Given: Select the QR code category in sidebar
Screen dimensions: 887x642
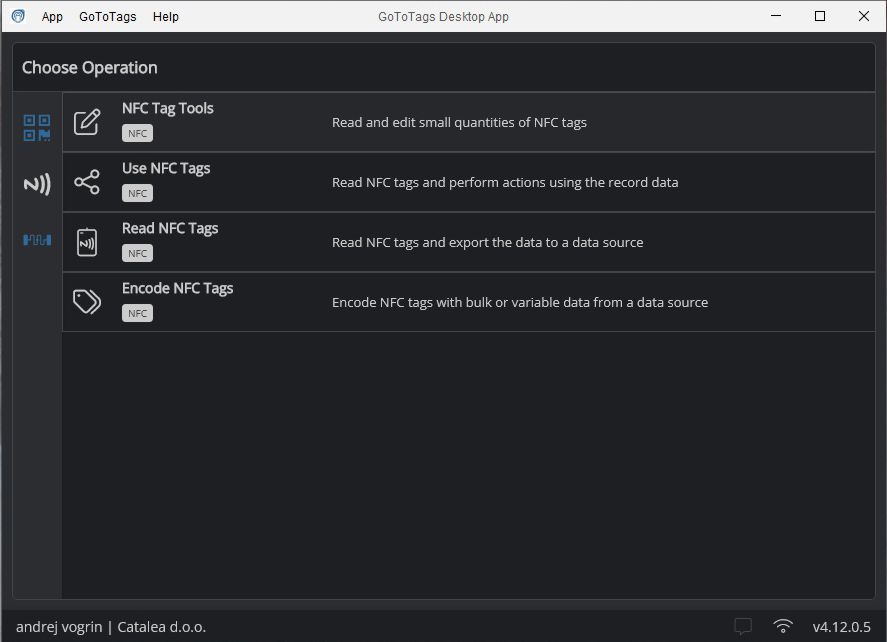Looking at the screenshot, I should click(x=37, y=128).
